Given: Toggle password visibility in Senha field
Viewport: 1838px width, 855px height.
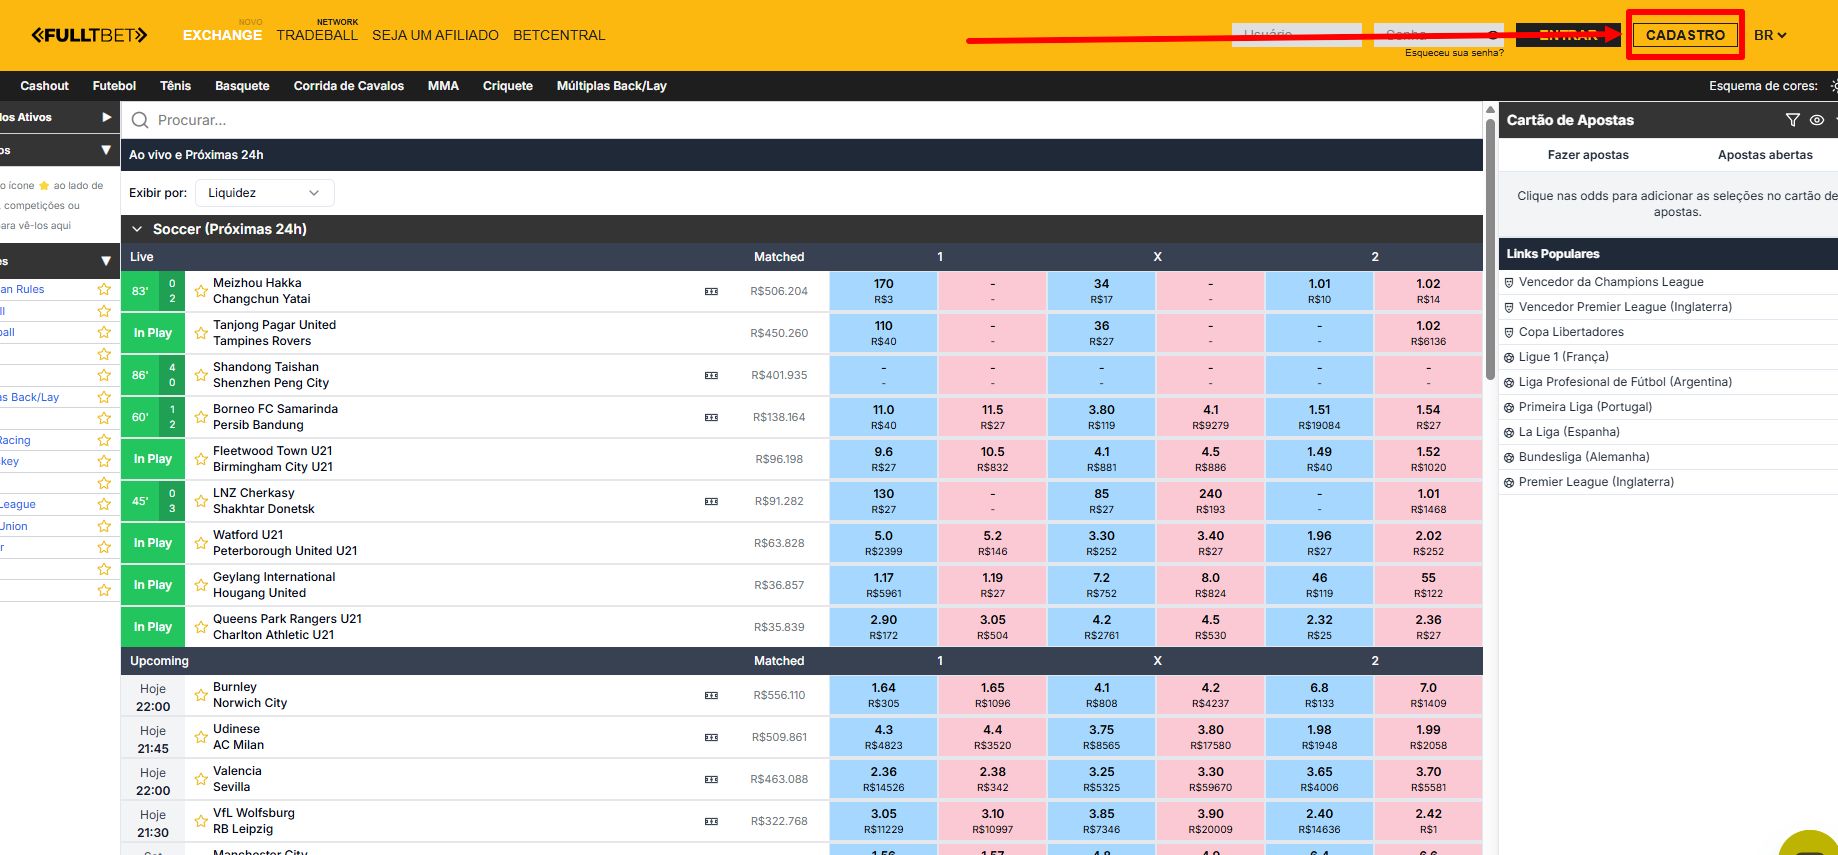Looking at the screenshot, I should click(1493, 35).
